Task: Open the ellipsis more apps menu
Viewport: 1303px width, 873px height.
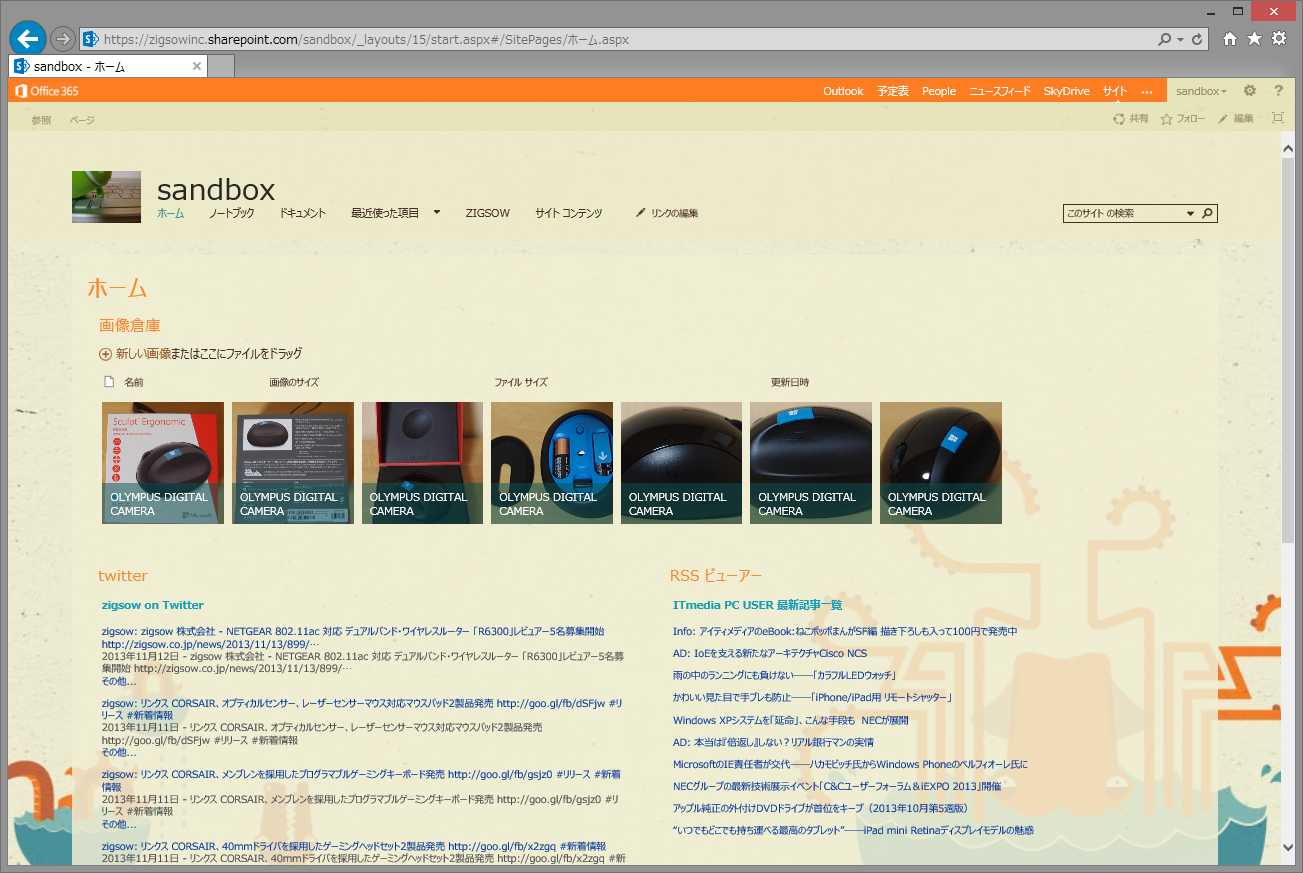Action: point(1146,91)
